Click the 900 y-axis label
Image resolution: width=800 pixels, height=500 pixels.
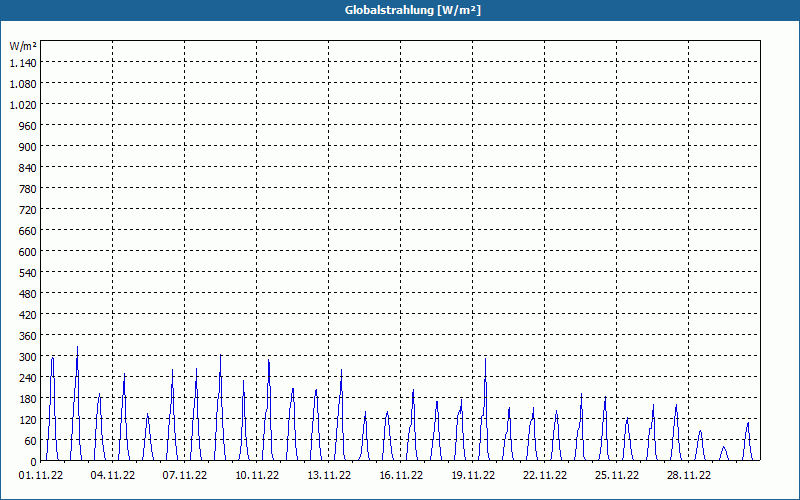click(28, 147)
